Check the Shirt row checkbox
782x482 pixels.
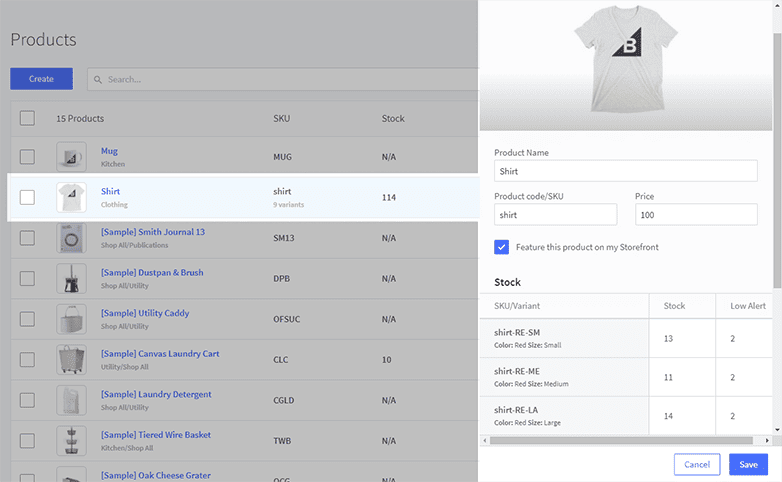pyautogui.click(x=27, y=197)
